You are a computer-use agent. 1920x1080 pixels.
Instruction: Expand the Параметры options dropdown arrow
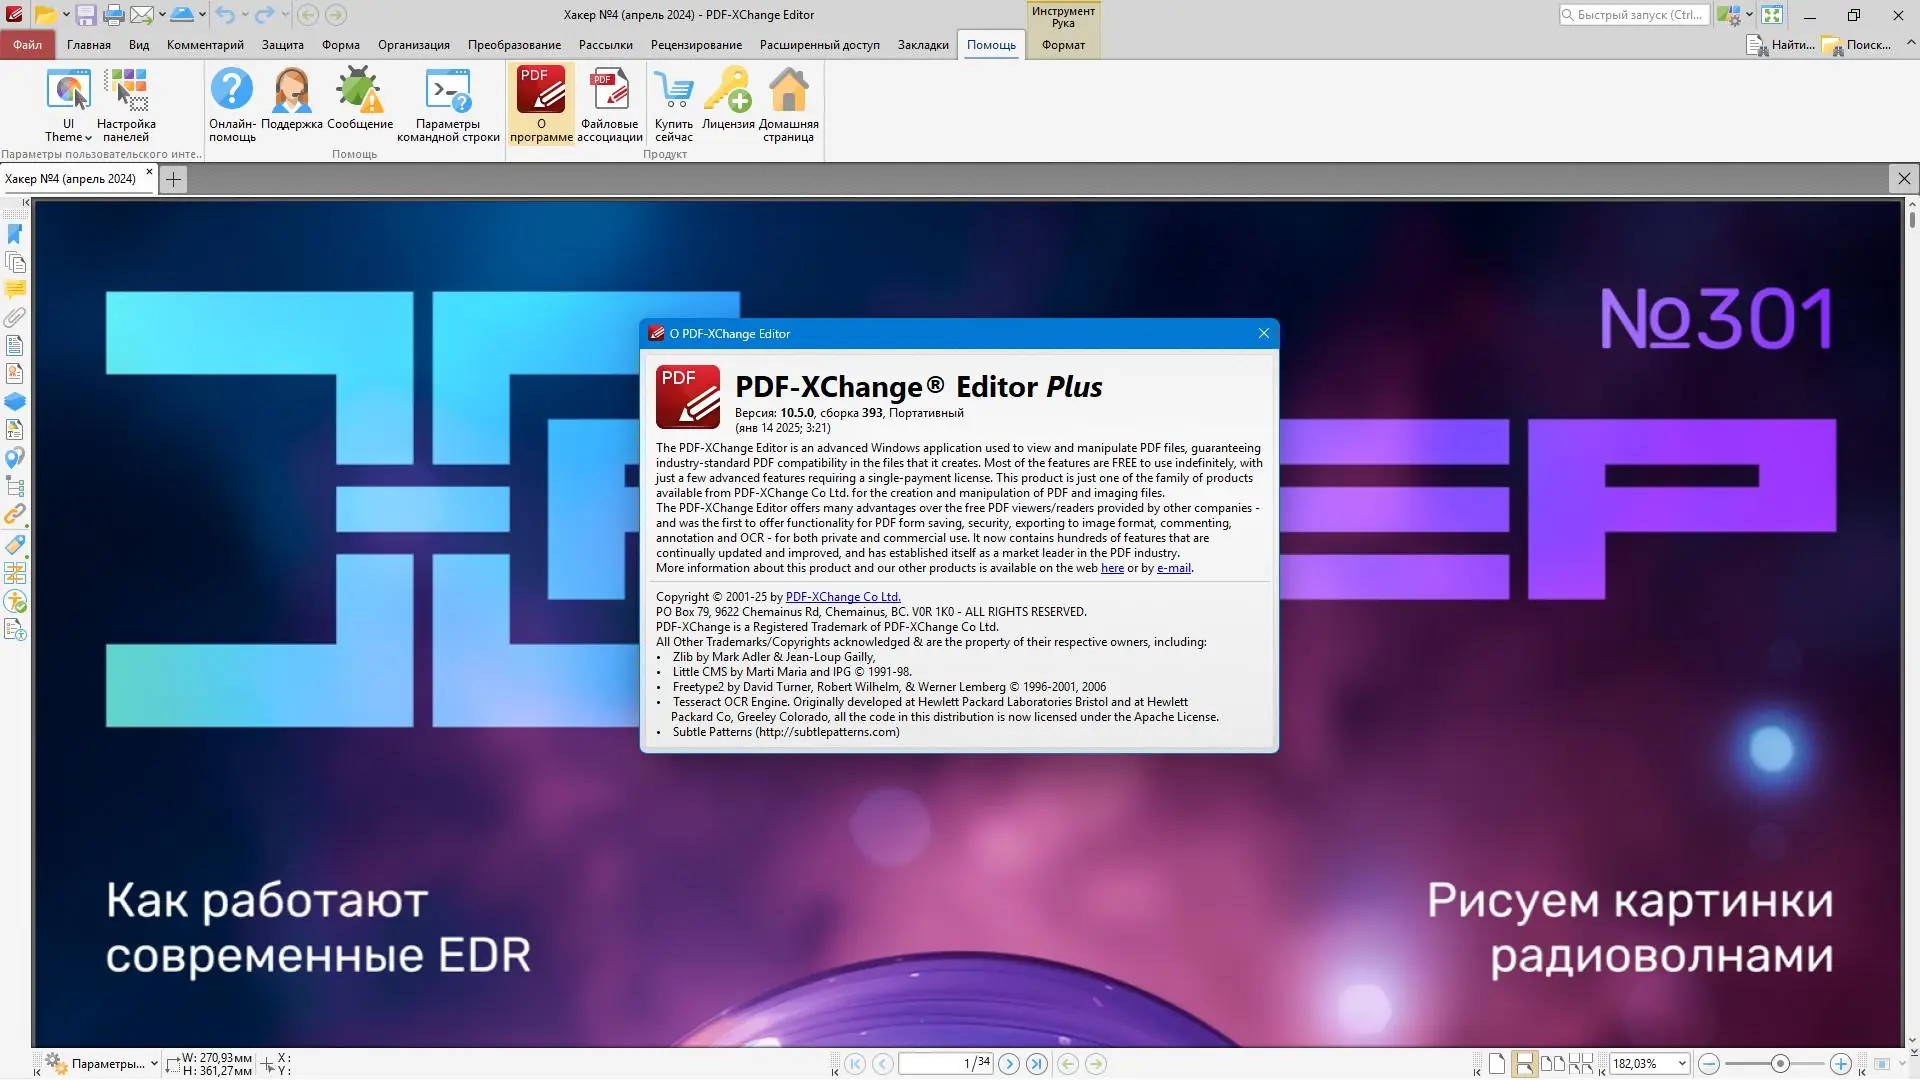pos(154,1064)
